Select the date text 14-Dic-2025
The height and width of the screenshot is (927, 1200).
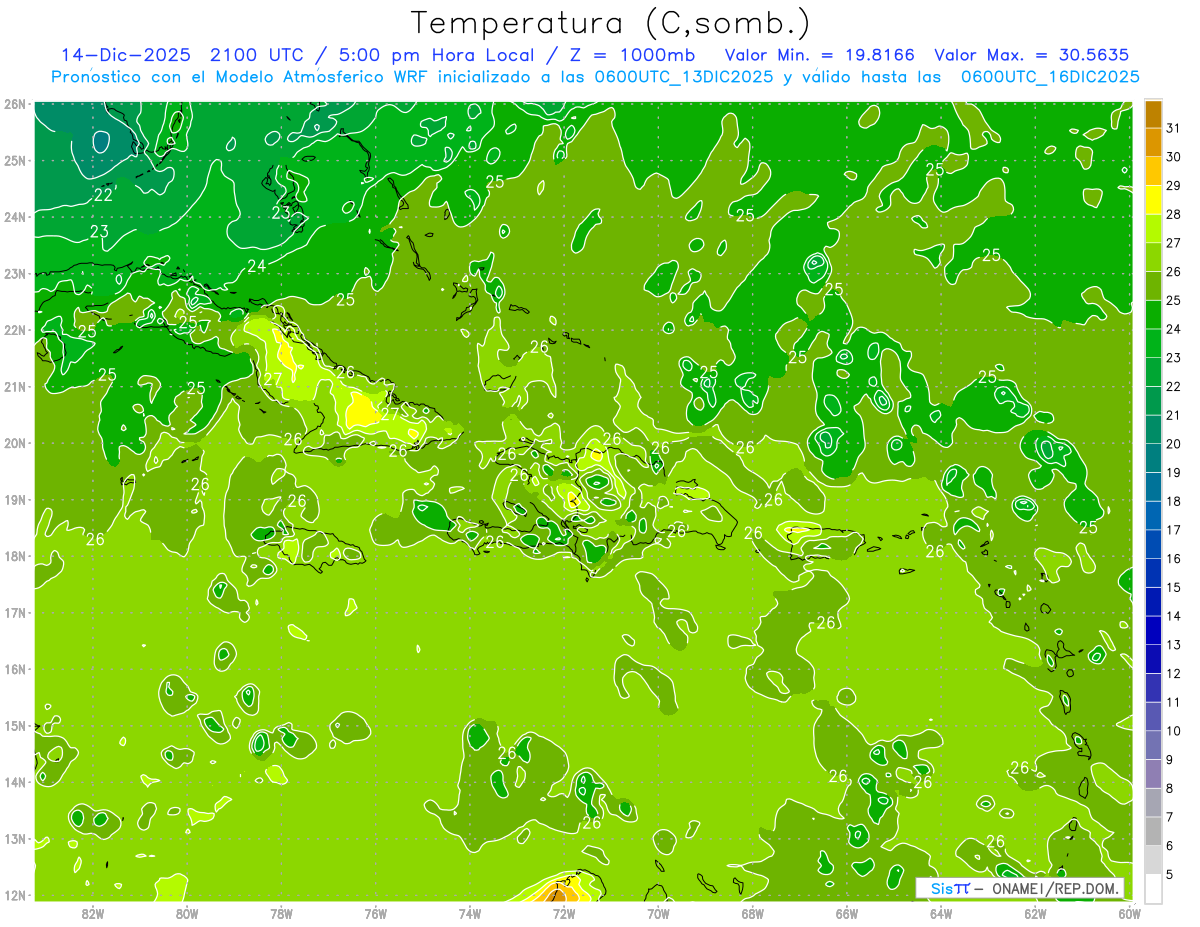click(x=125, y=55)
